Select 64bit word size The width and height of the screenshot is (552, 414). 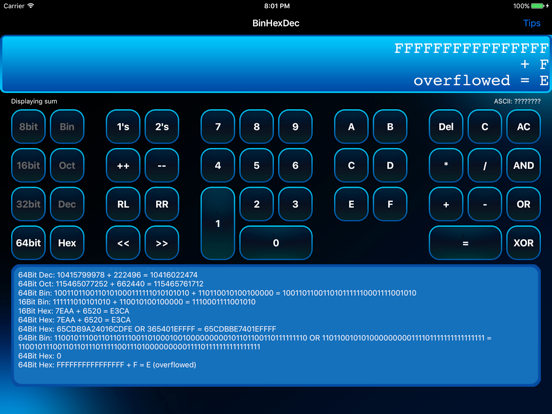tap(29, 243)
